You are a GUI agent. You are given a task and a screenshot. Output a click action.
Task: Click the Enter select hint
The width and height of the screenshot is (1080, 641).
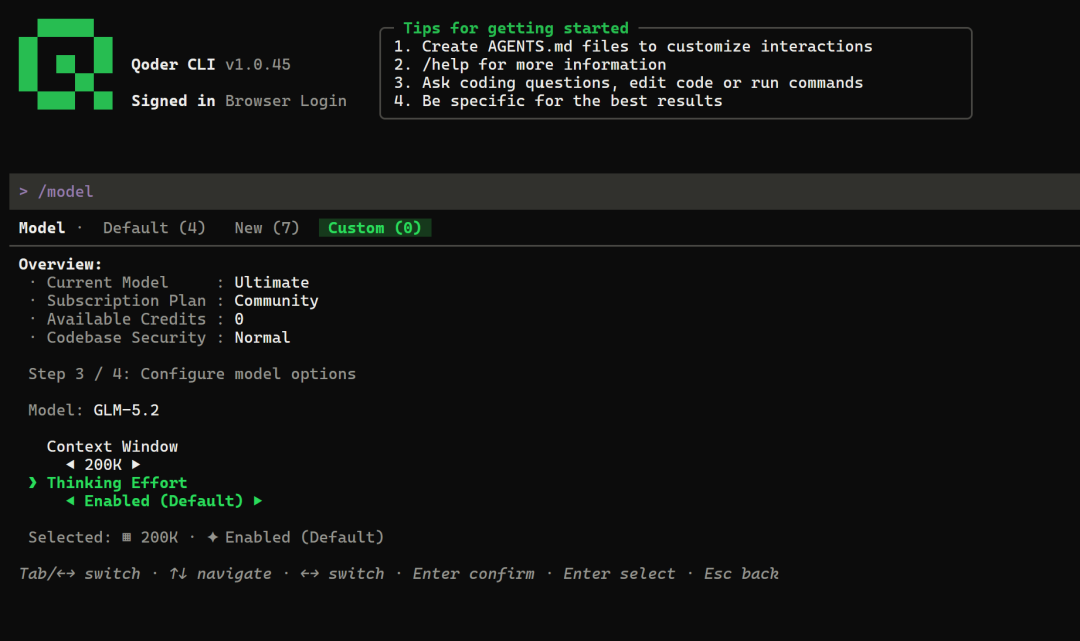pyautogui.click(x=619, y=574)
